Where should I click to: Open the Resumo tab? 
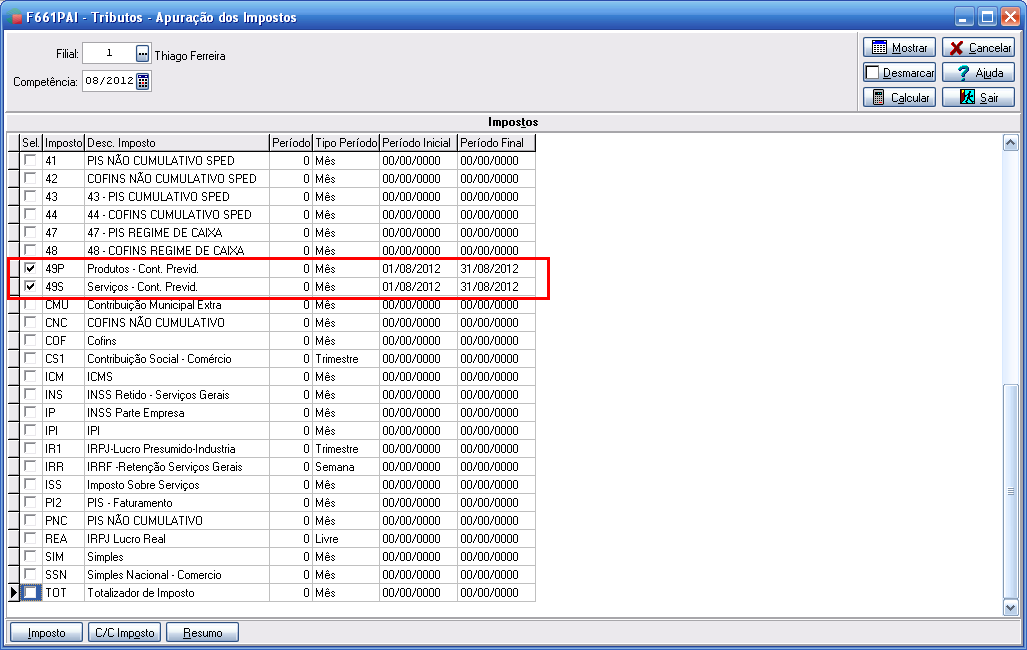coord(202,633)
